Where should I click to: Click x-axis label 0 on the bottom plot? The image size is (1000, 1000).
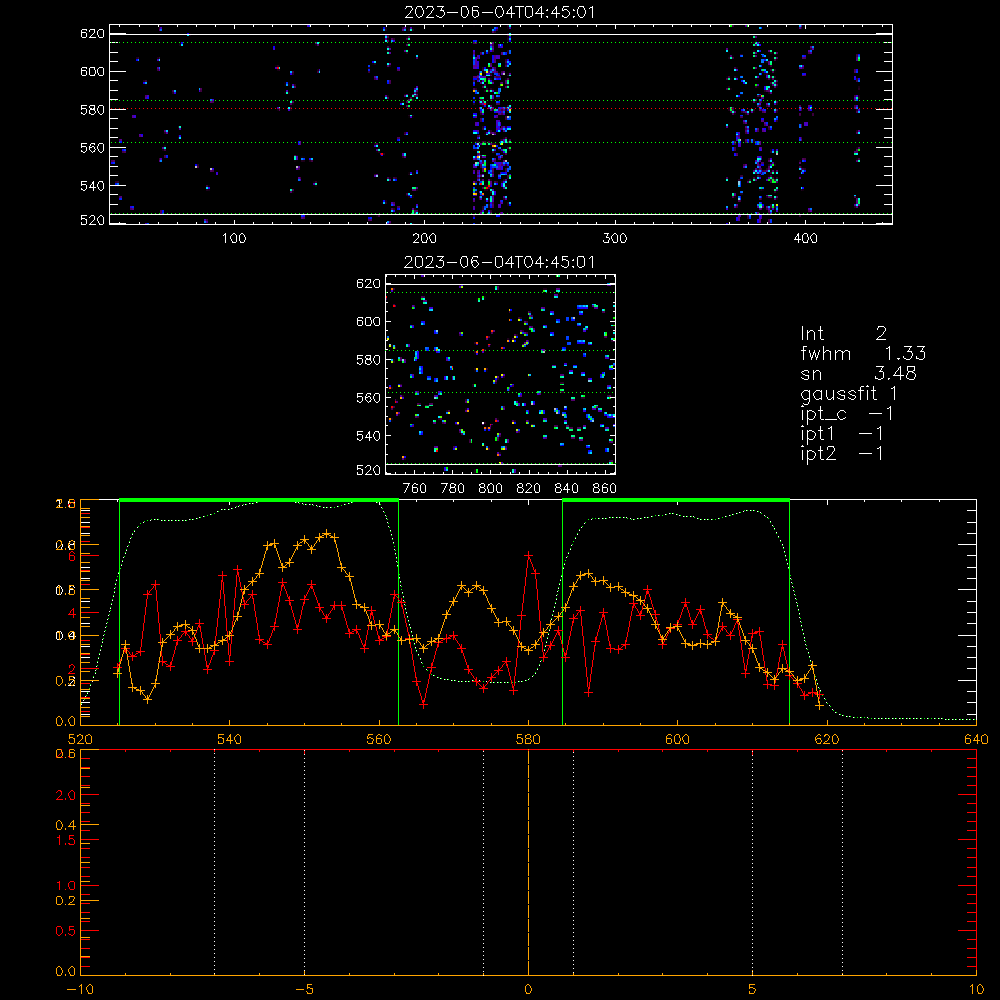(528, 989)
